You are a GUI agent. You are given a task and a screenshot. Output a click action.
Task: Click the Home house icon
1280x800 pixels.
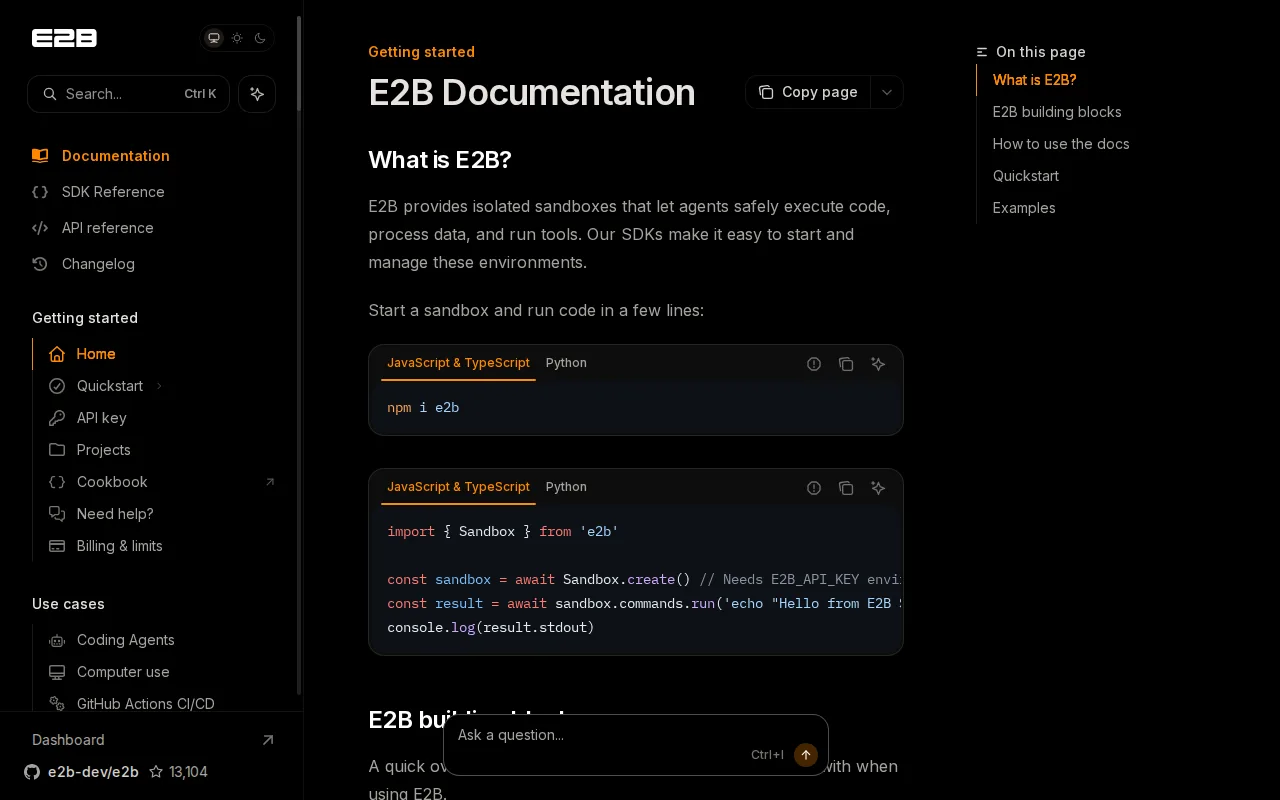57,354
